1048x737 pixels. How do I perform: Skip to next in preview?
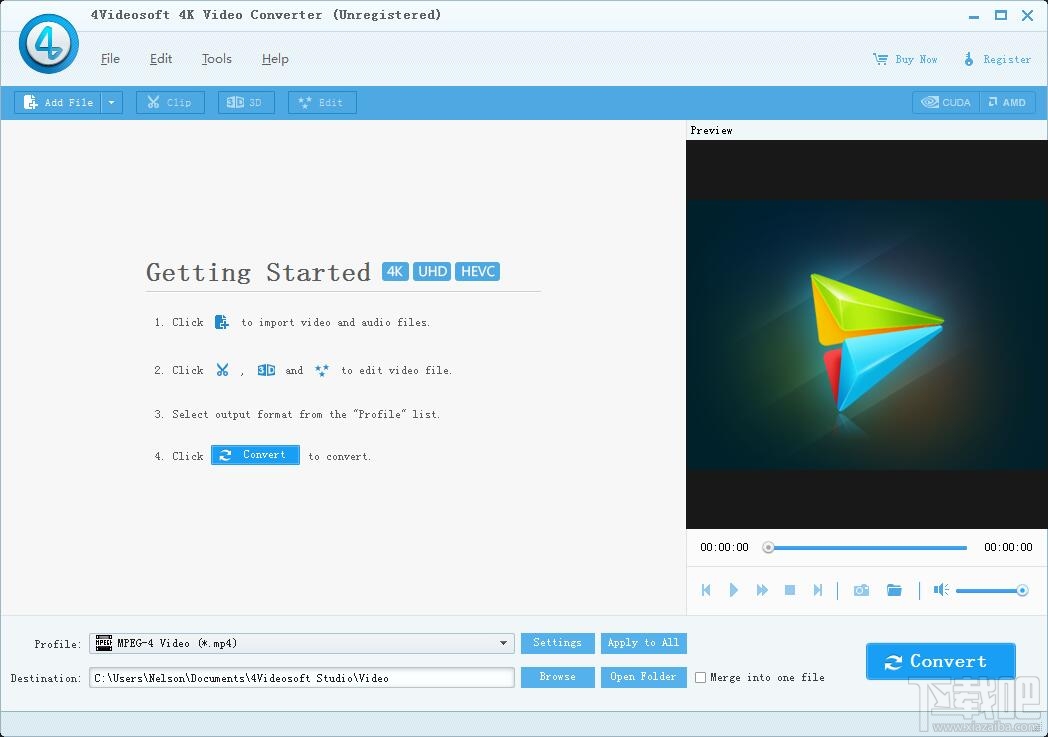817,590
